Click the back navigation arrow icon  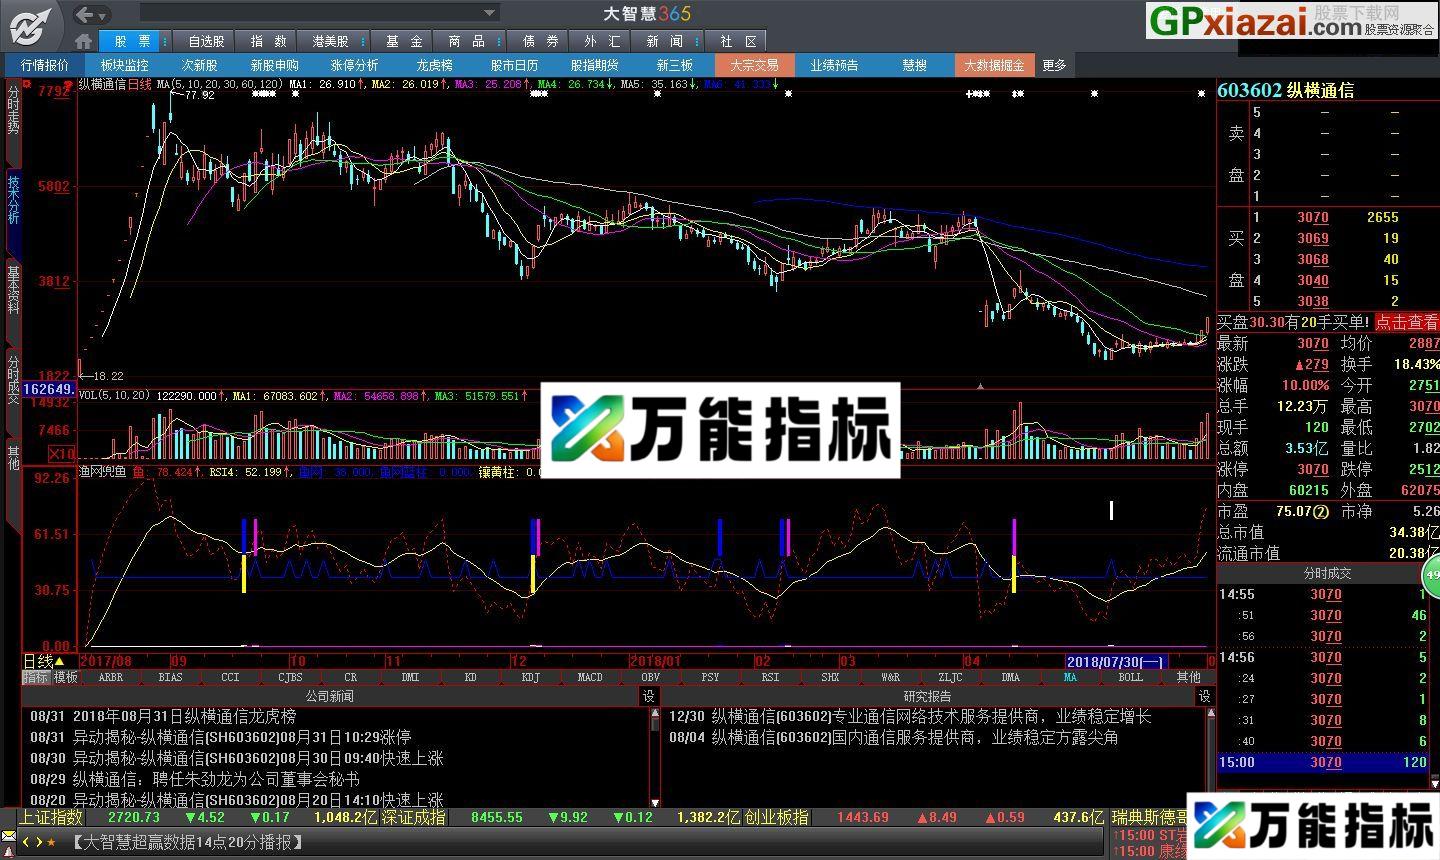(84, 13)
